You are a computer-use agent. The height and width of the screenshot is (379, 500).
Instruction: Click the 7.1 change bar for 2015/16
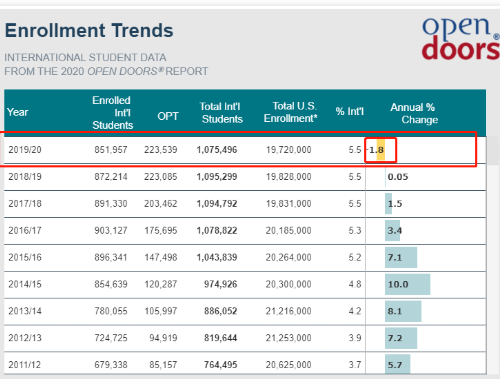(x=401, y=257)
